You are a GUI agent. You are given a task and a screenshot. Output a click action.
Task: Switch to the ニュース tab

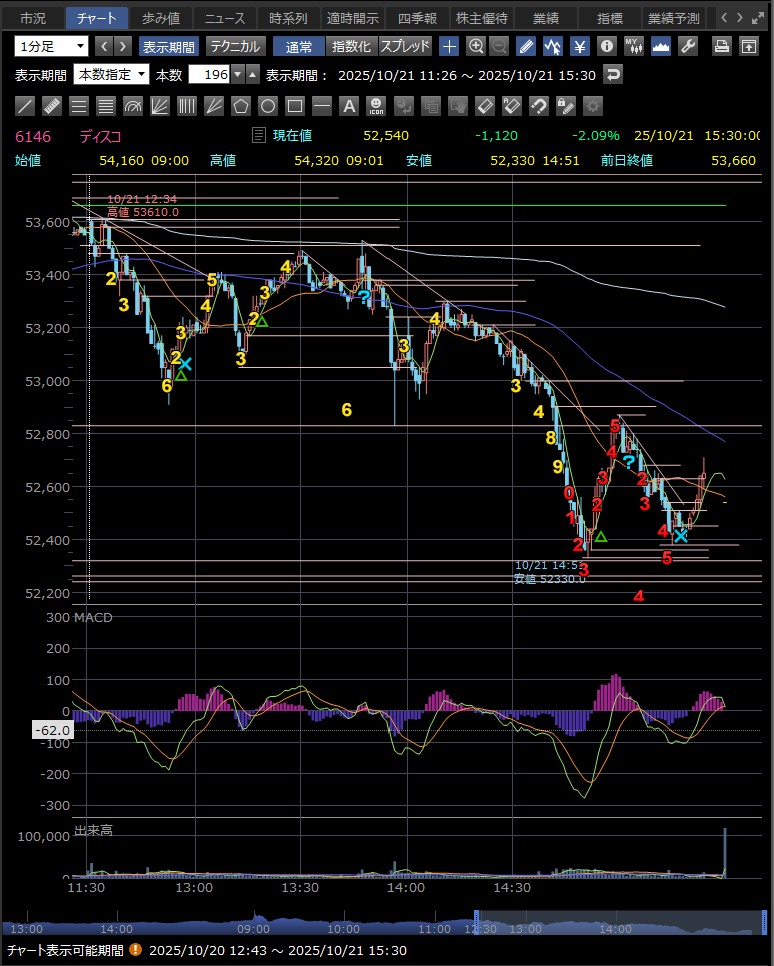(x=225, y=18)
